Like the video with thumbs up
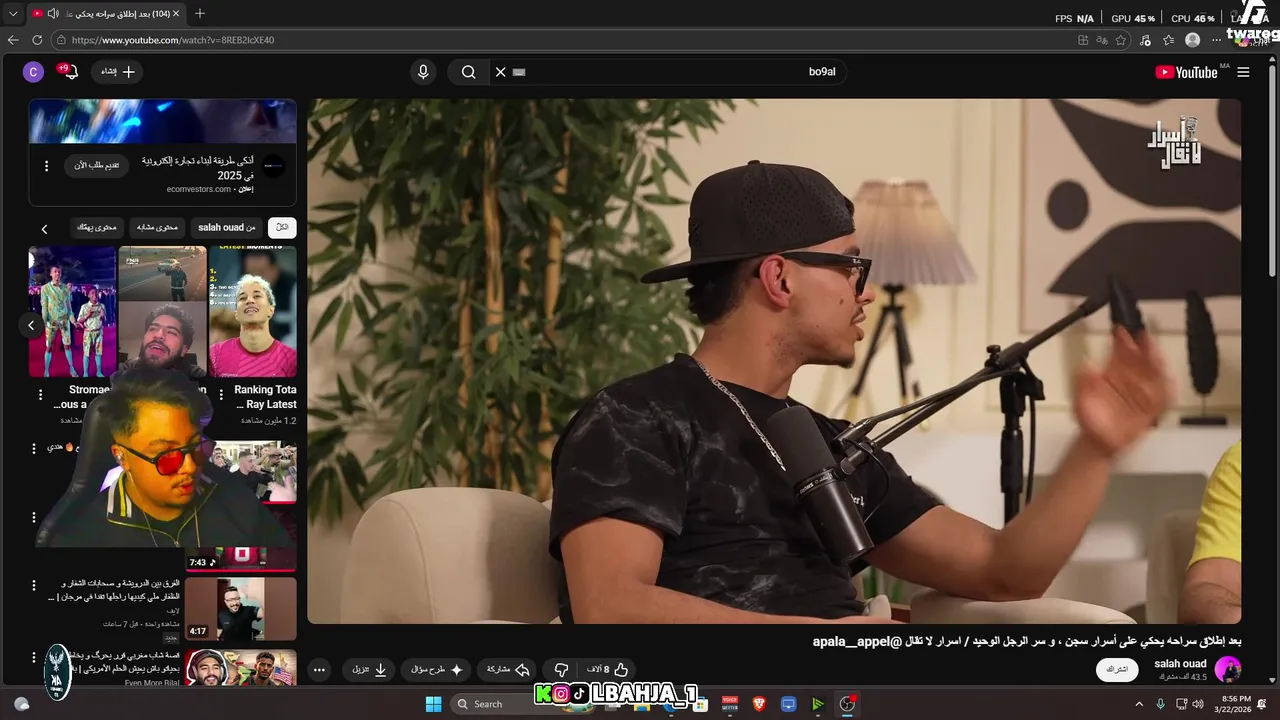Viewport: 1280px width, 720px height. (610, 670)
